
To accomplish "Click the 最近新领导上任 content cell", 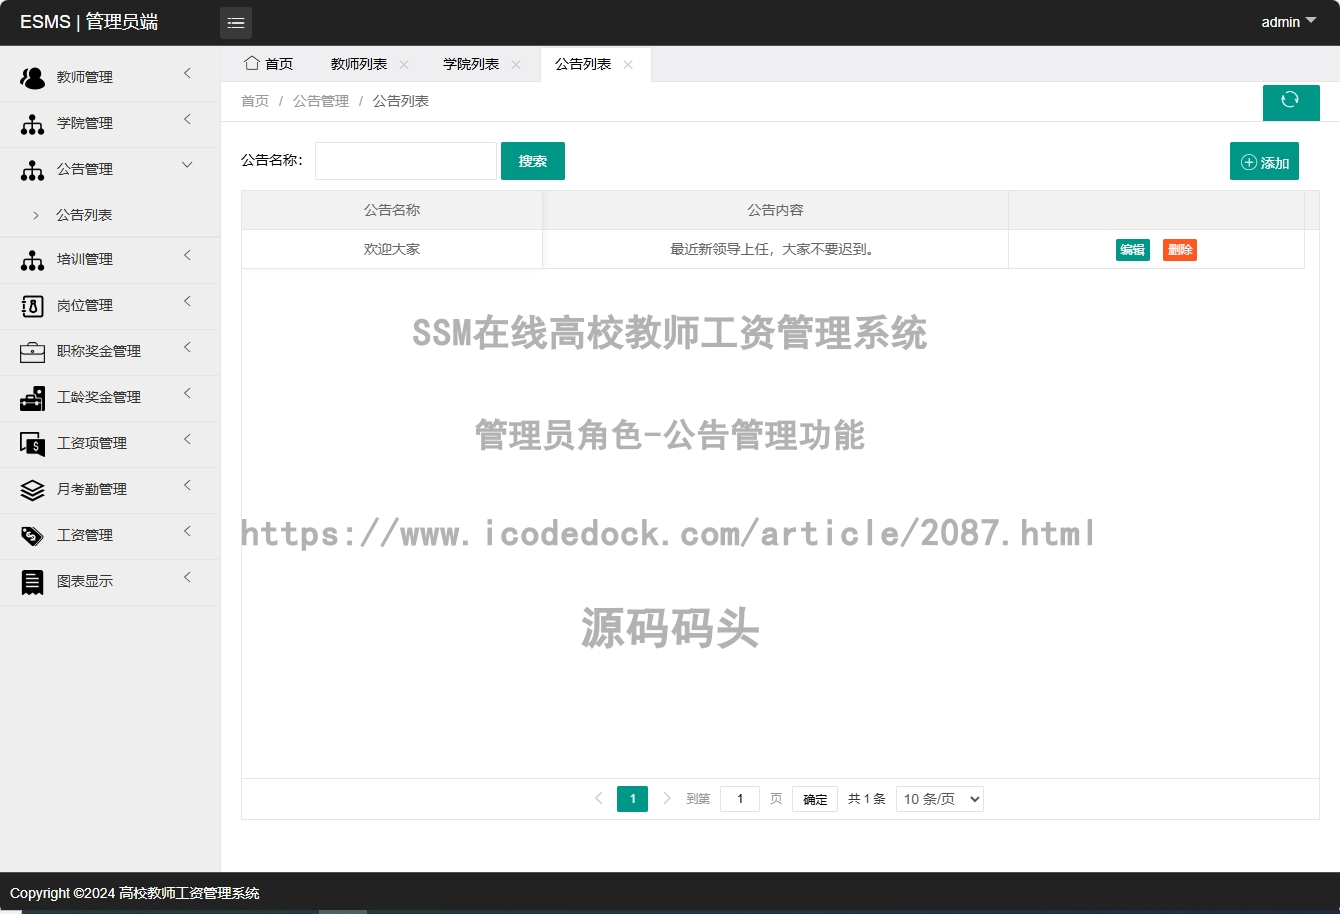I will 776,249.
